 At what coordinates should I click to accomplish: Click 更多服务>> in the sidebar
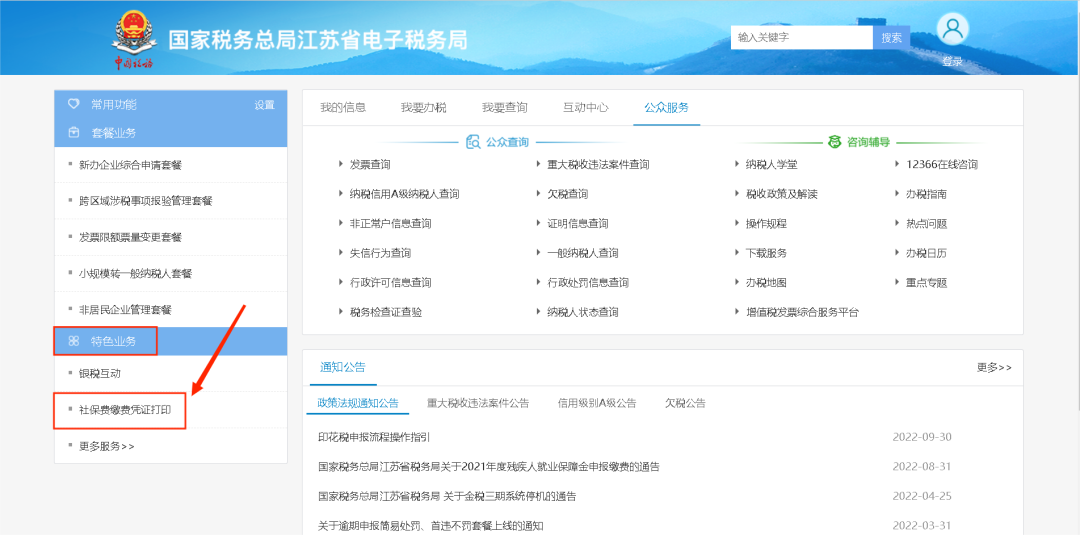107,446
